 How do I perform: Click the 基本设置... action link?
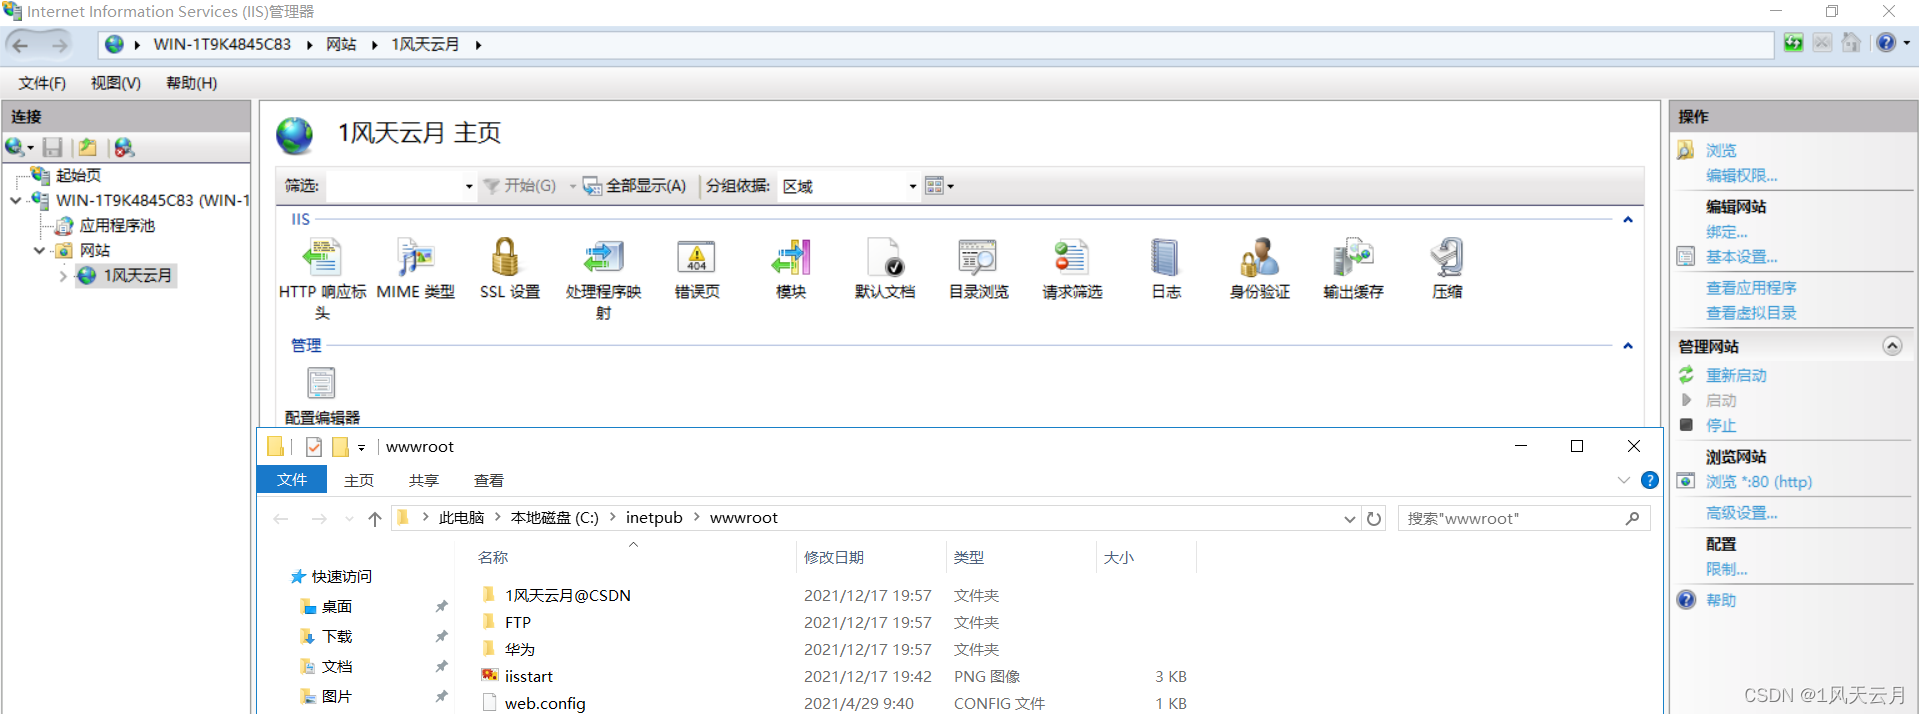1741,257
